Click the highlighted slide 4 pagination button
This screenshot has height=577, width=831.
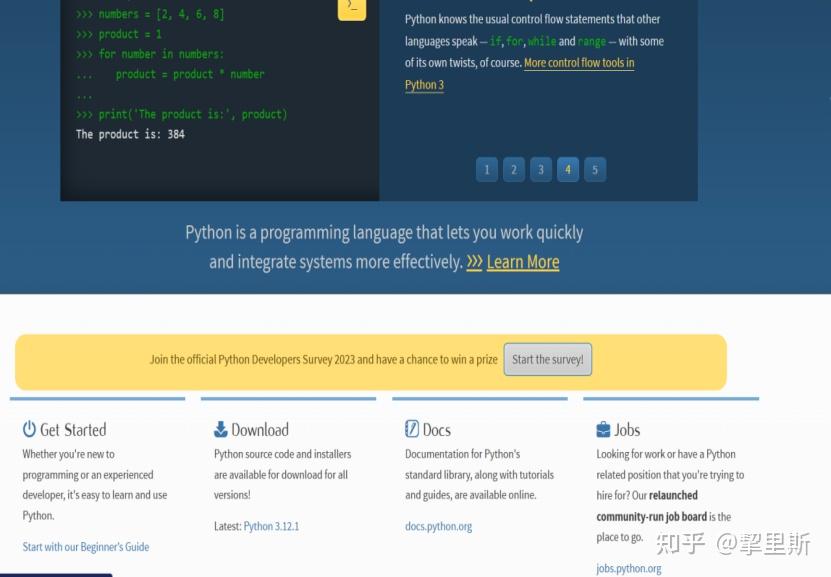coord(568,169)
